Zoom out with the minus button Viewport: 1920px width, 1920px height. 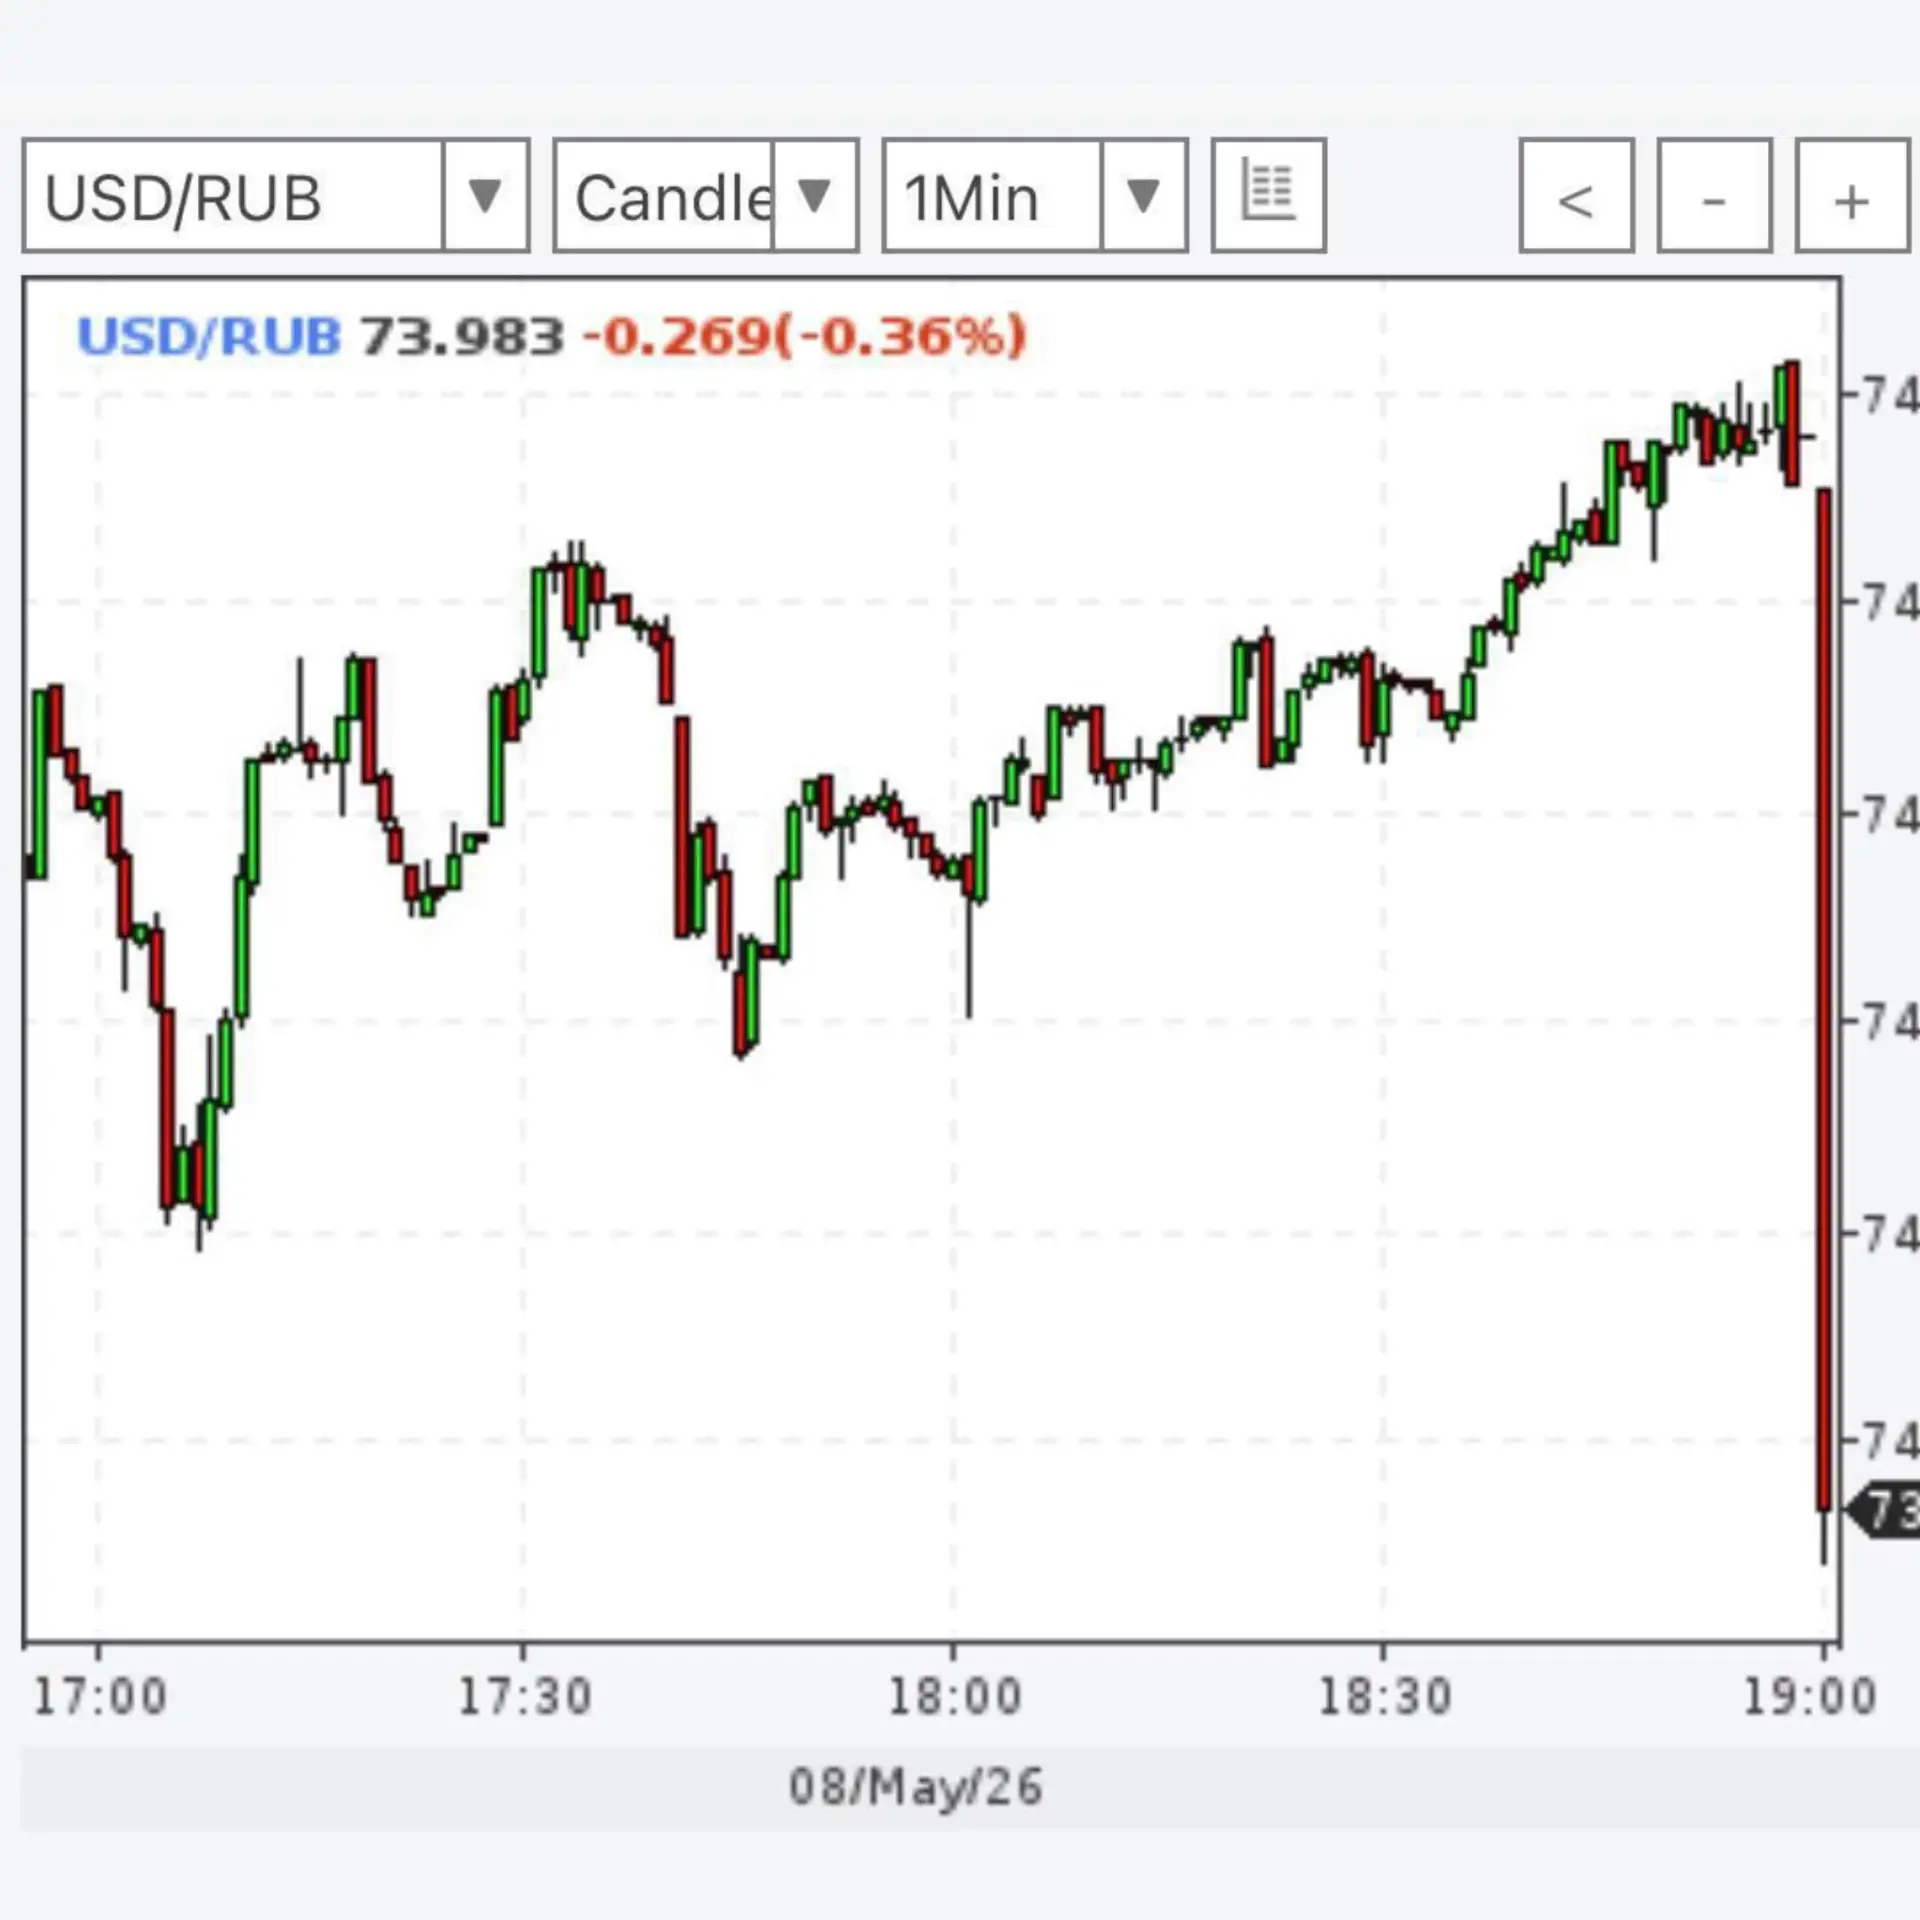[x=1714, y=195]
